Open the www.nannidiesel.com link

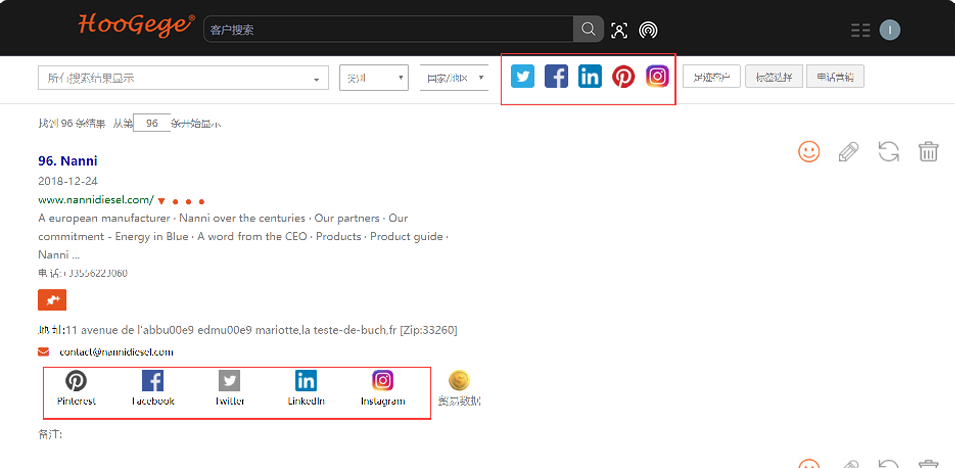pos(96,199)
